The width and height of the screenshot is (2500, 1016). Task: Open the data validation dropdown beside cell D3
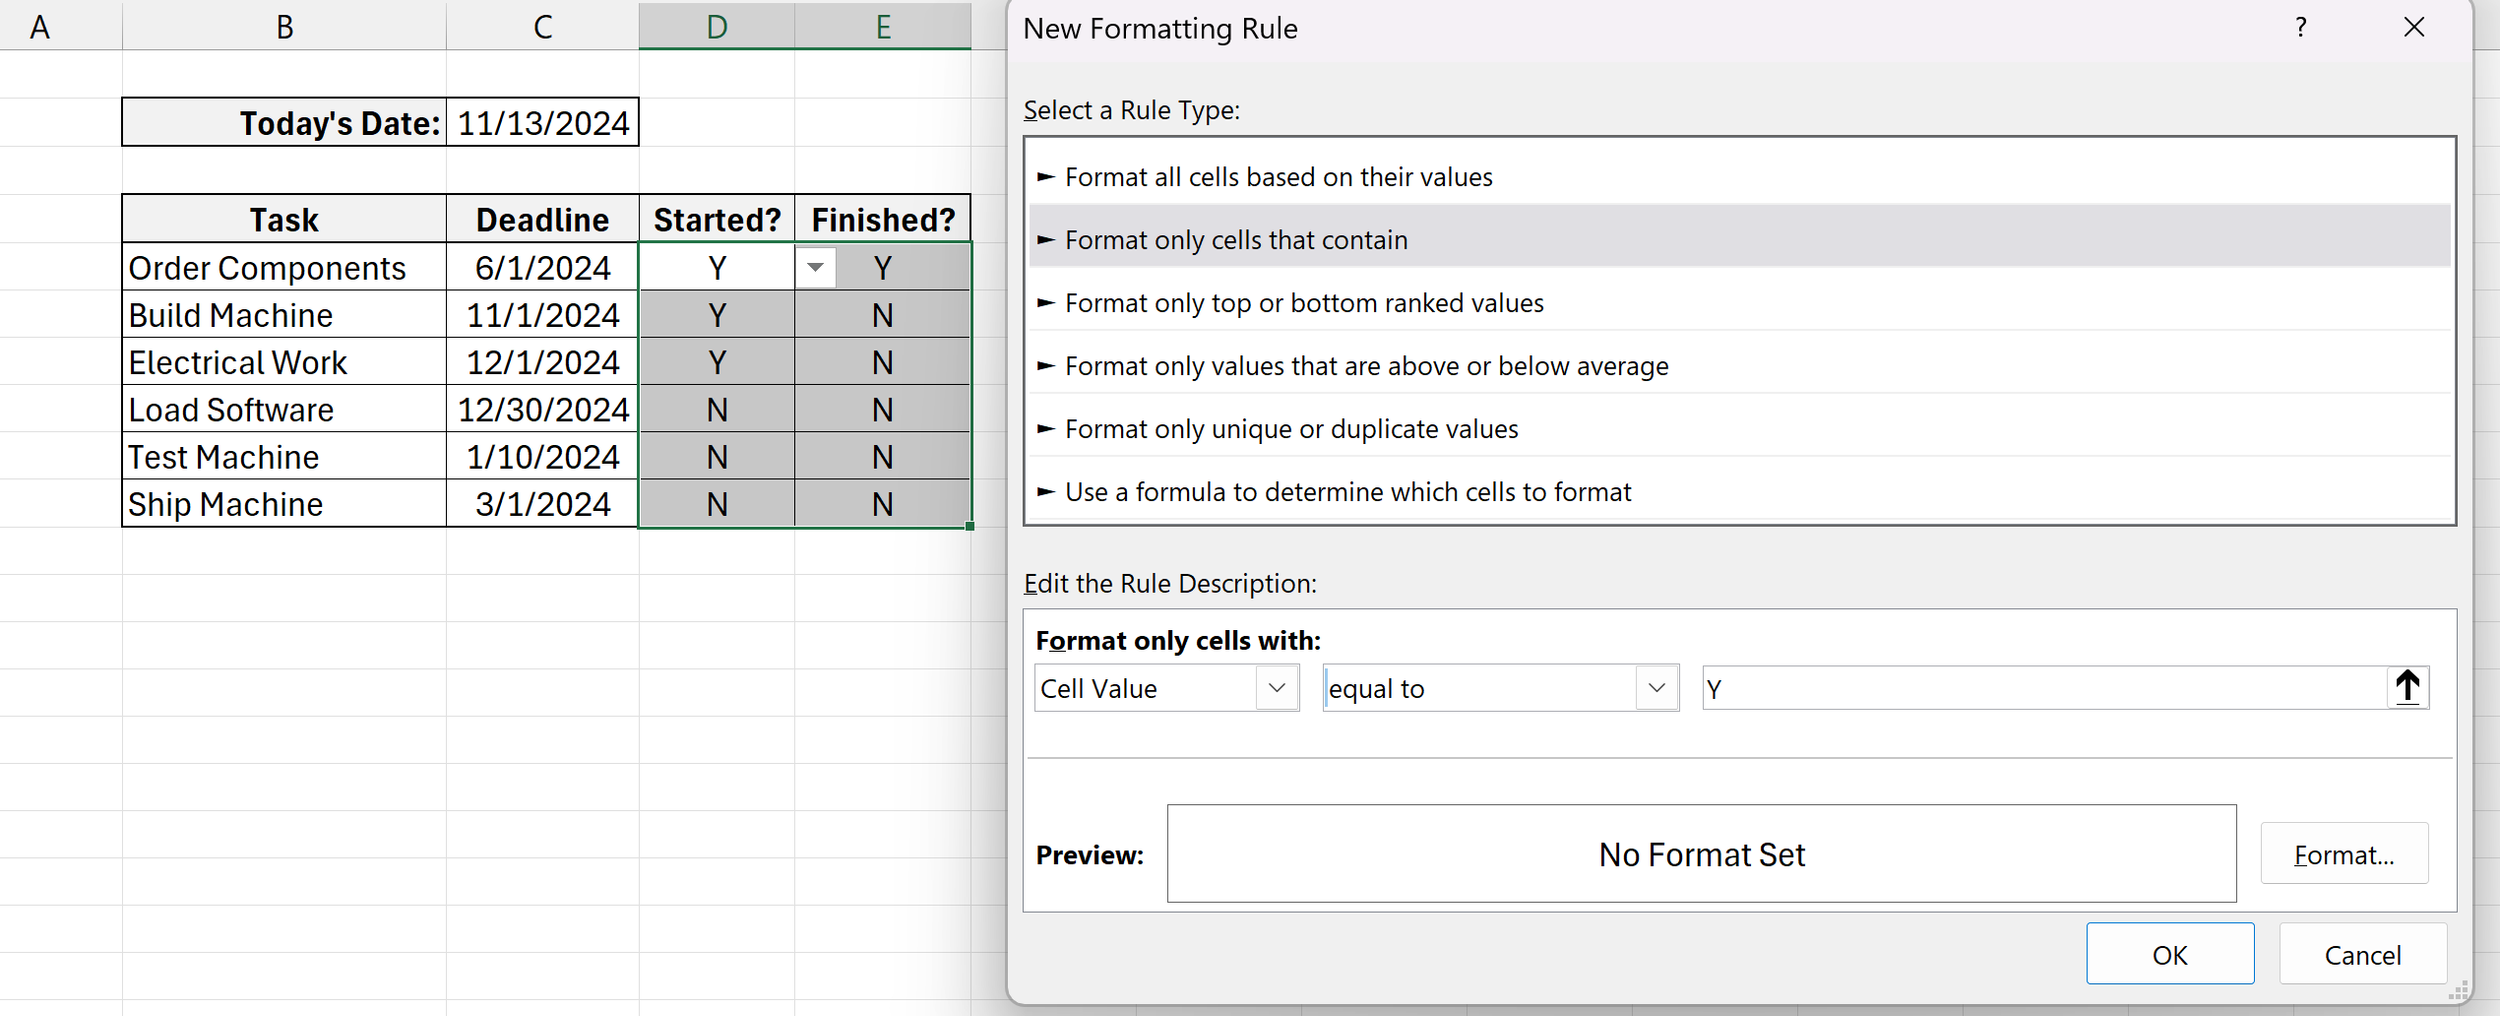[x=816, y=267]
